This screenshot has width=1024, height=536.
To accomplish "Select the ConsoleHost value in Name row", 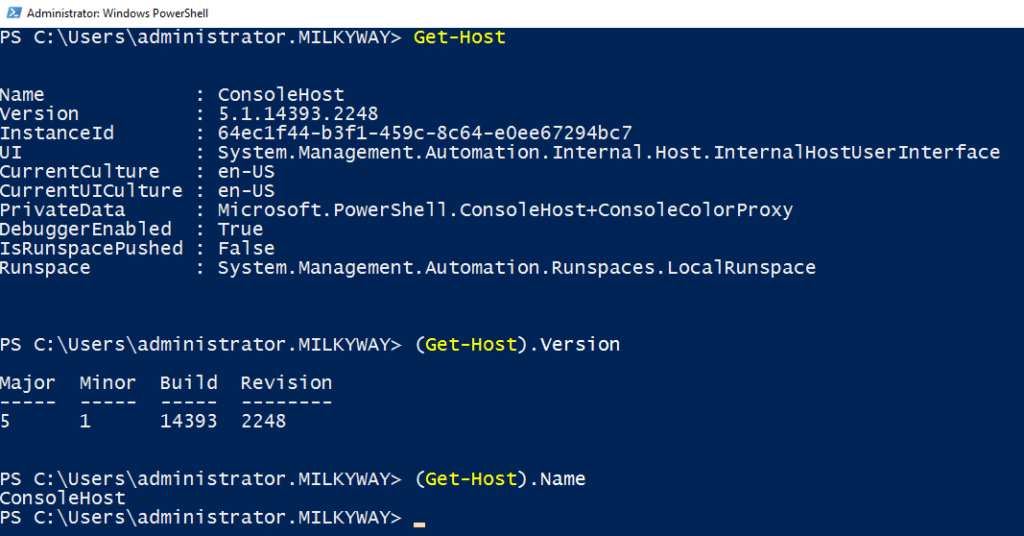I will click(x=281, y=95).
